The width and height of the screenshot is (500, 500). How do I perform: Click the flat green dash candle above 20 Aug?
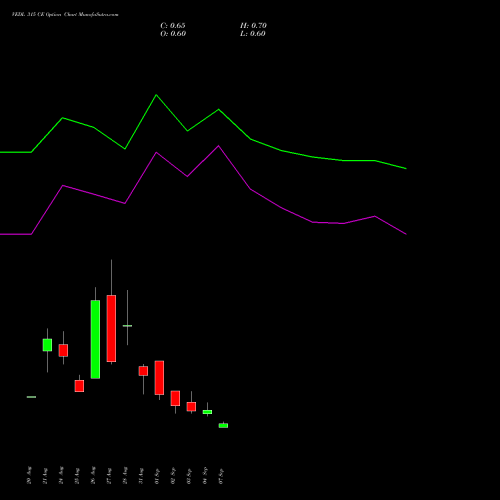coord(31,397)
